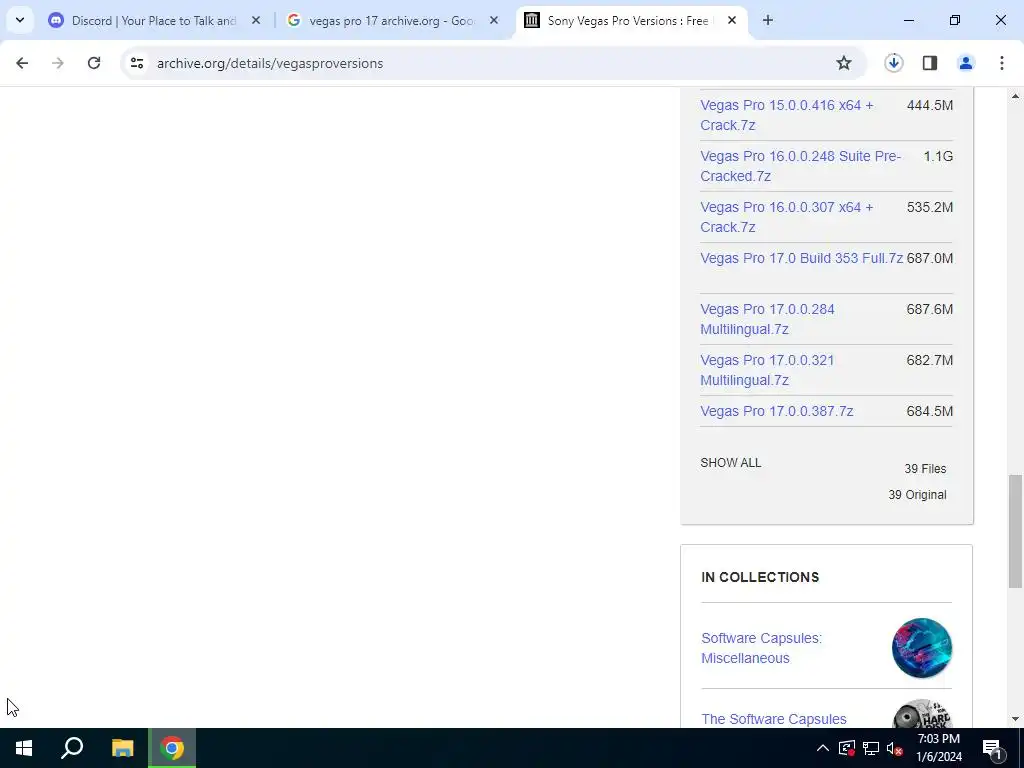This screenshot has width=1024, height=768.
Task: Click the IN COLLECTIONS heading
Action: point(760,577)
